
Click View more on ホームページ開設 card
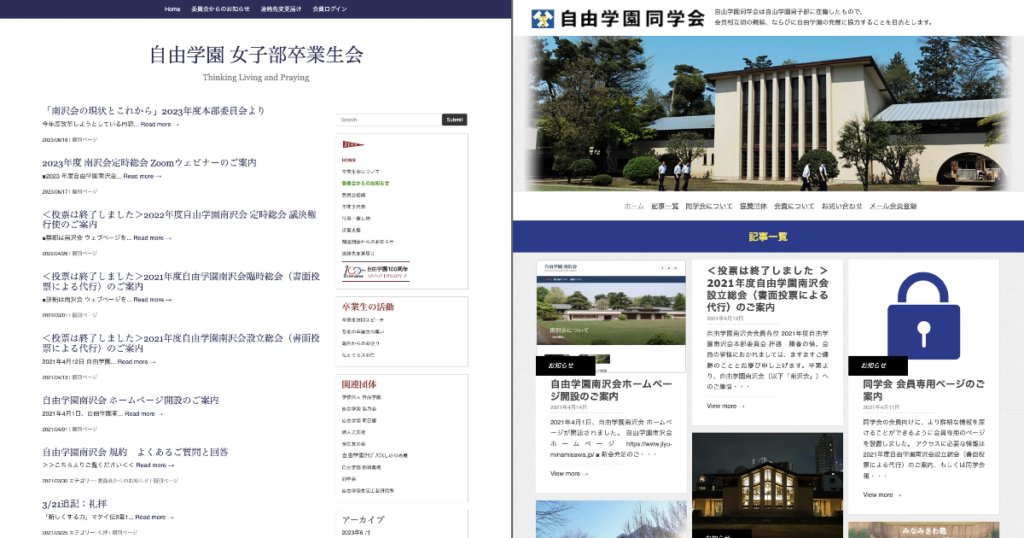click(x=569, y=474)
